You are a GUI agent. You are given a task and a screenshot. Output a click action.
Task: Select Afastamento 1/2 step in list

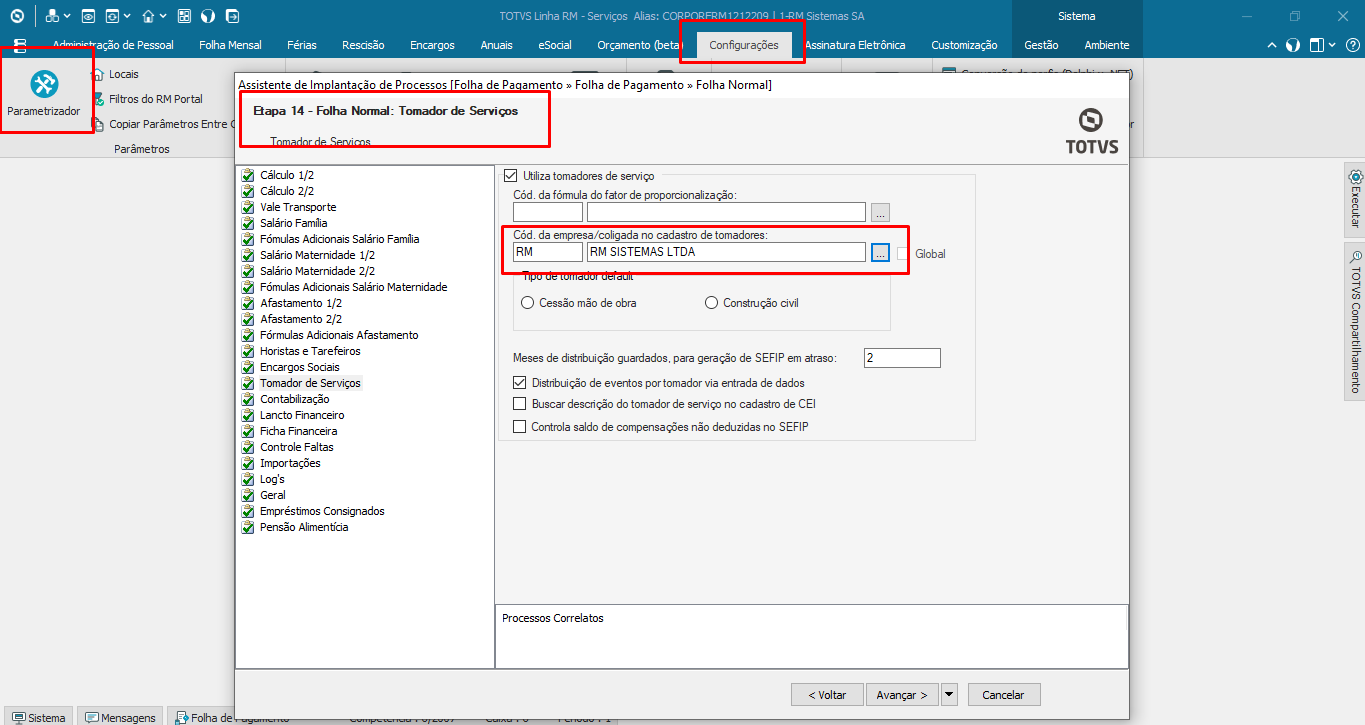301,303
